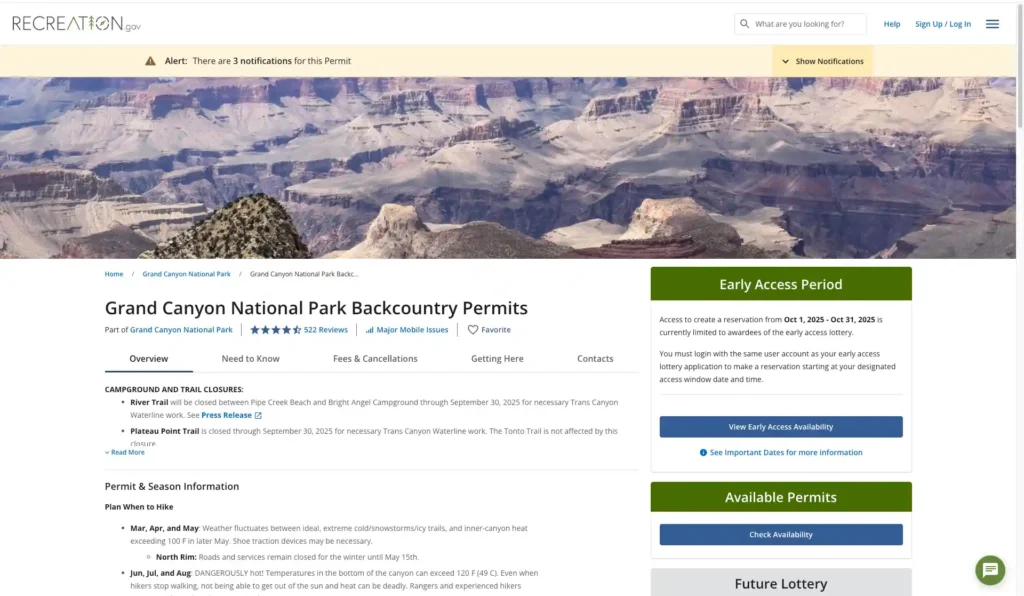This screenshot has height=596, width=1024.
Task: Click the external link icon after Press Release
Action: tap(258, 415)
